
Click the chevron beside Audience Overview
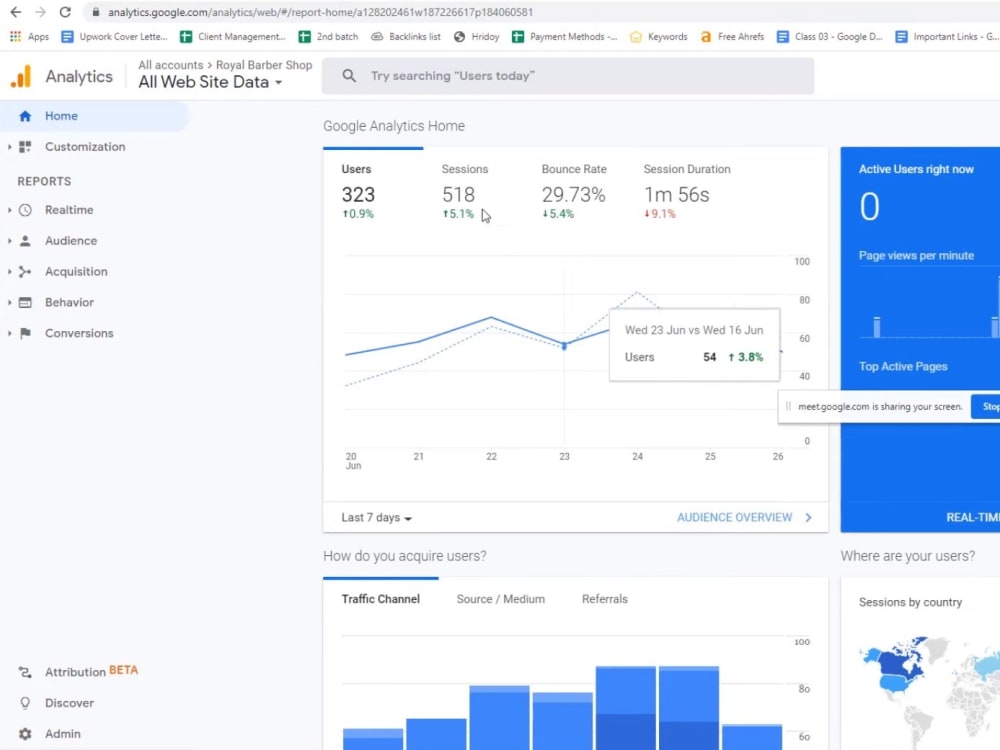[x=808, y=518]
